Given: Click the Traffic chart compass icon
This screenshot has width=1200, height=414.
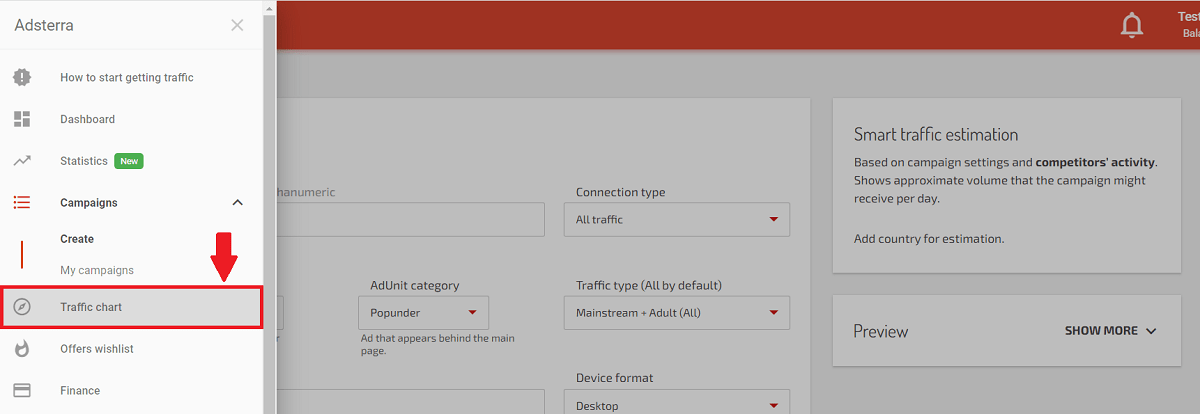Looking at the screenshot, I should tap(22, 307).
